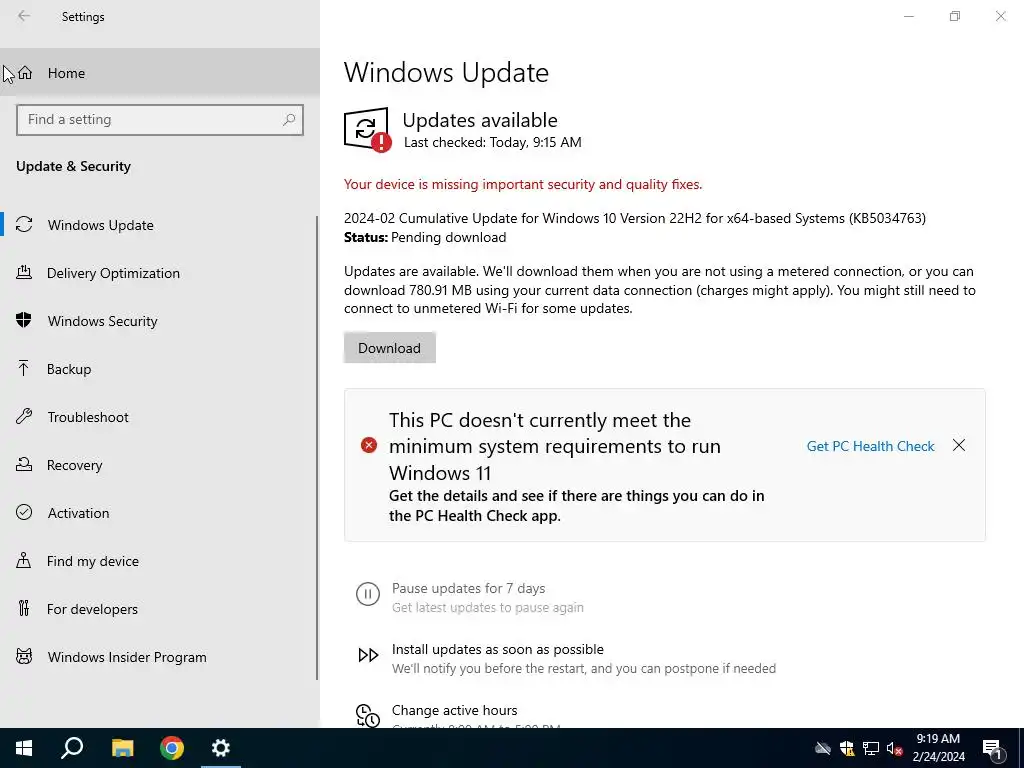Open Windows Security tray icon
1024x768 pixels.
tap(847, 748)
